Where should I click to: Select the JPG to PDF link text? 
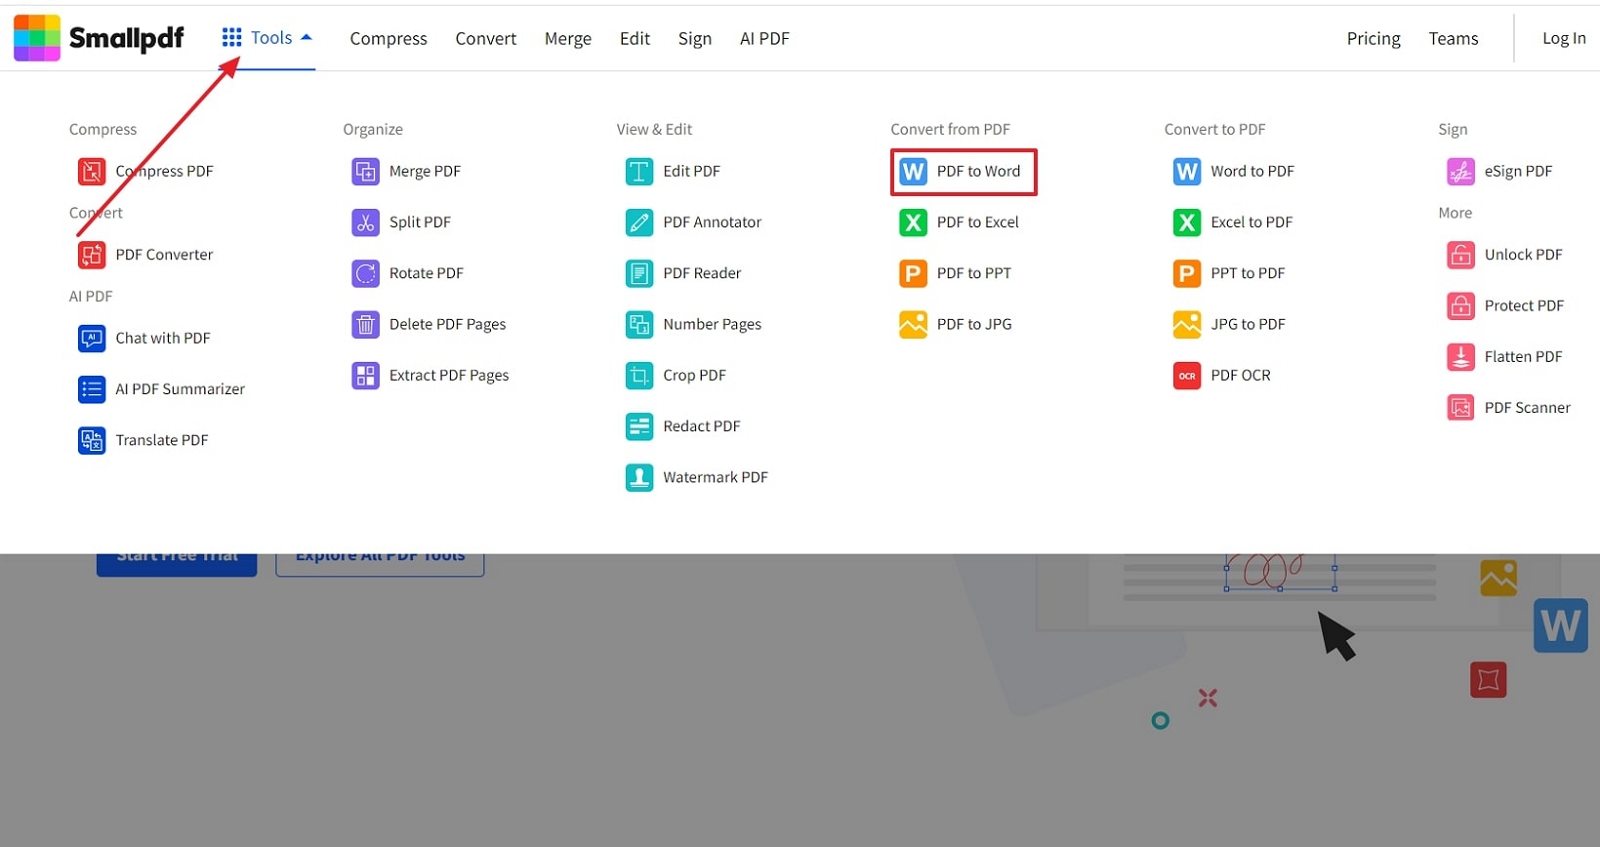1248,324
